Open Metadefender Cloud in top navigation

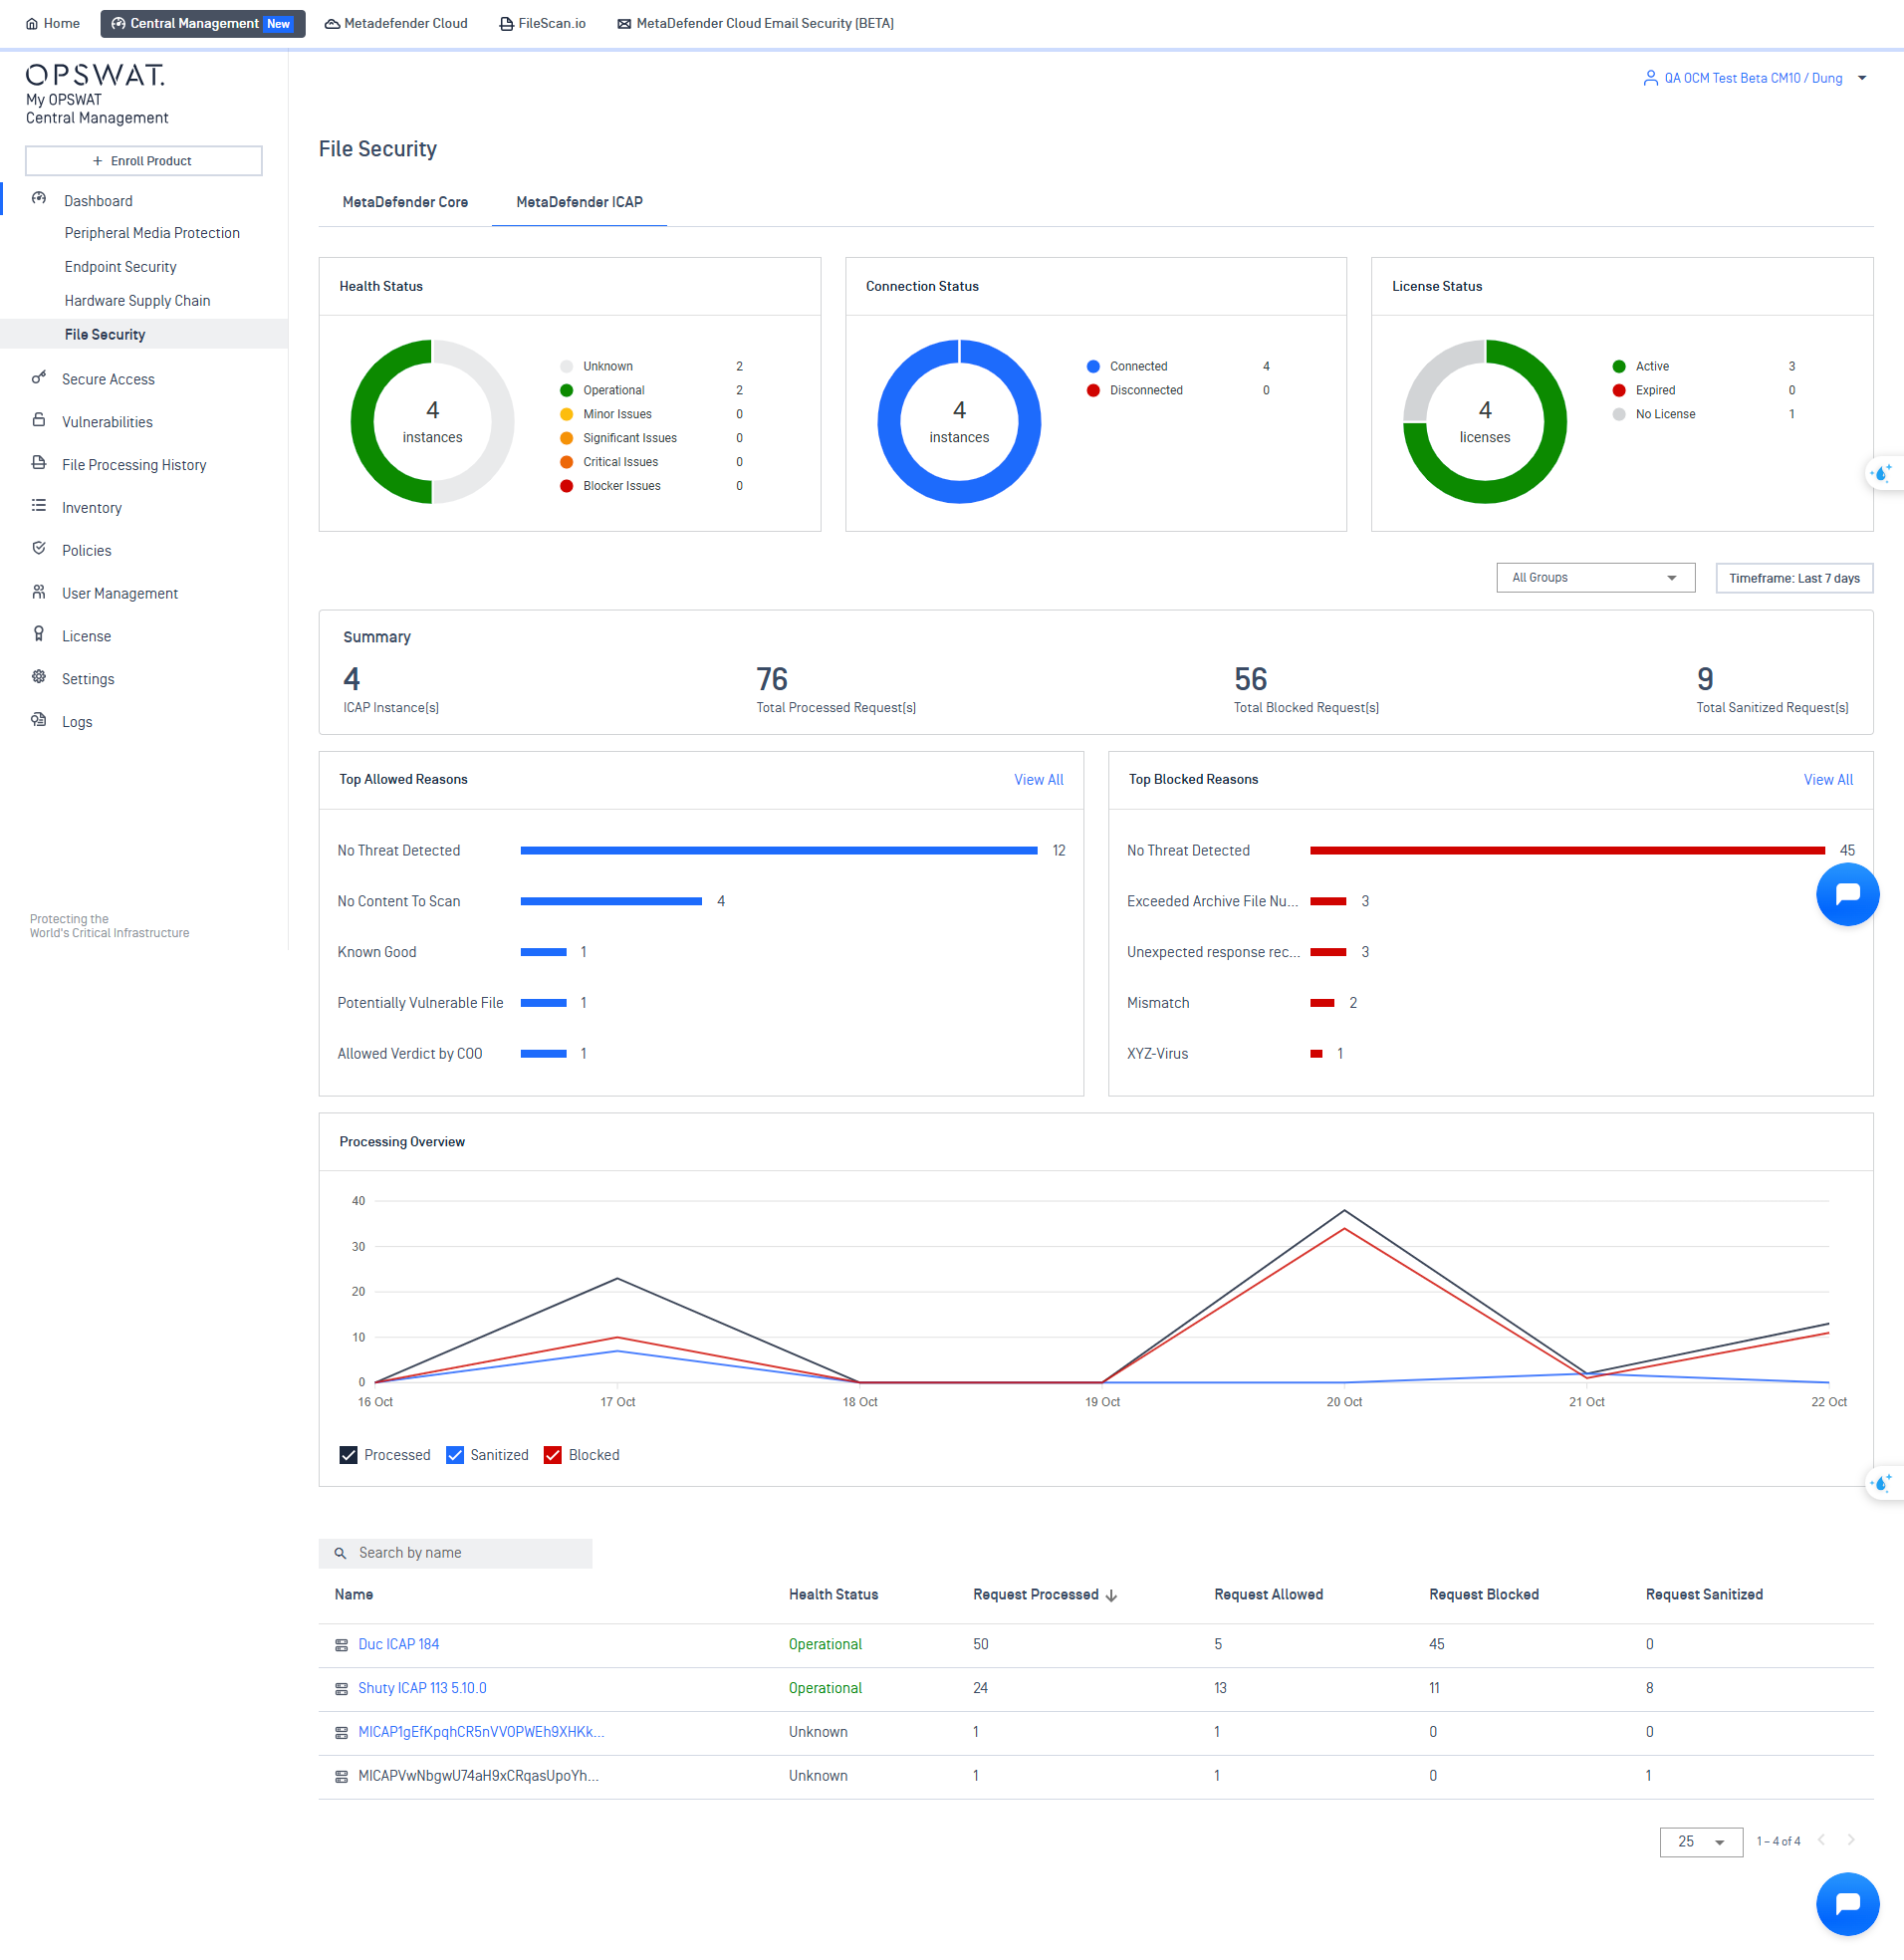[x=396, y=23]
